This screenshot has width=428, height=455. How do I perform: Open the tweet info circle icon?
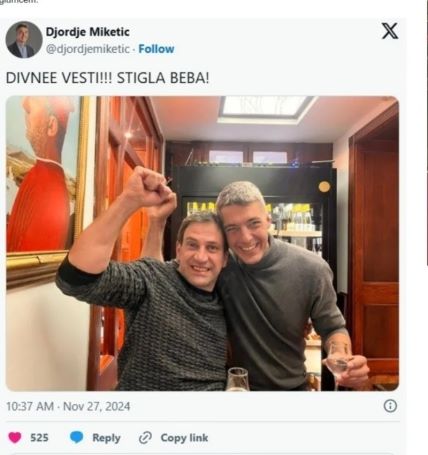[390, 406]
